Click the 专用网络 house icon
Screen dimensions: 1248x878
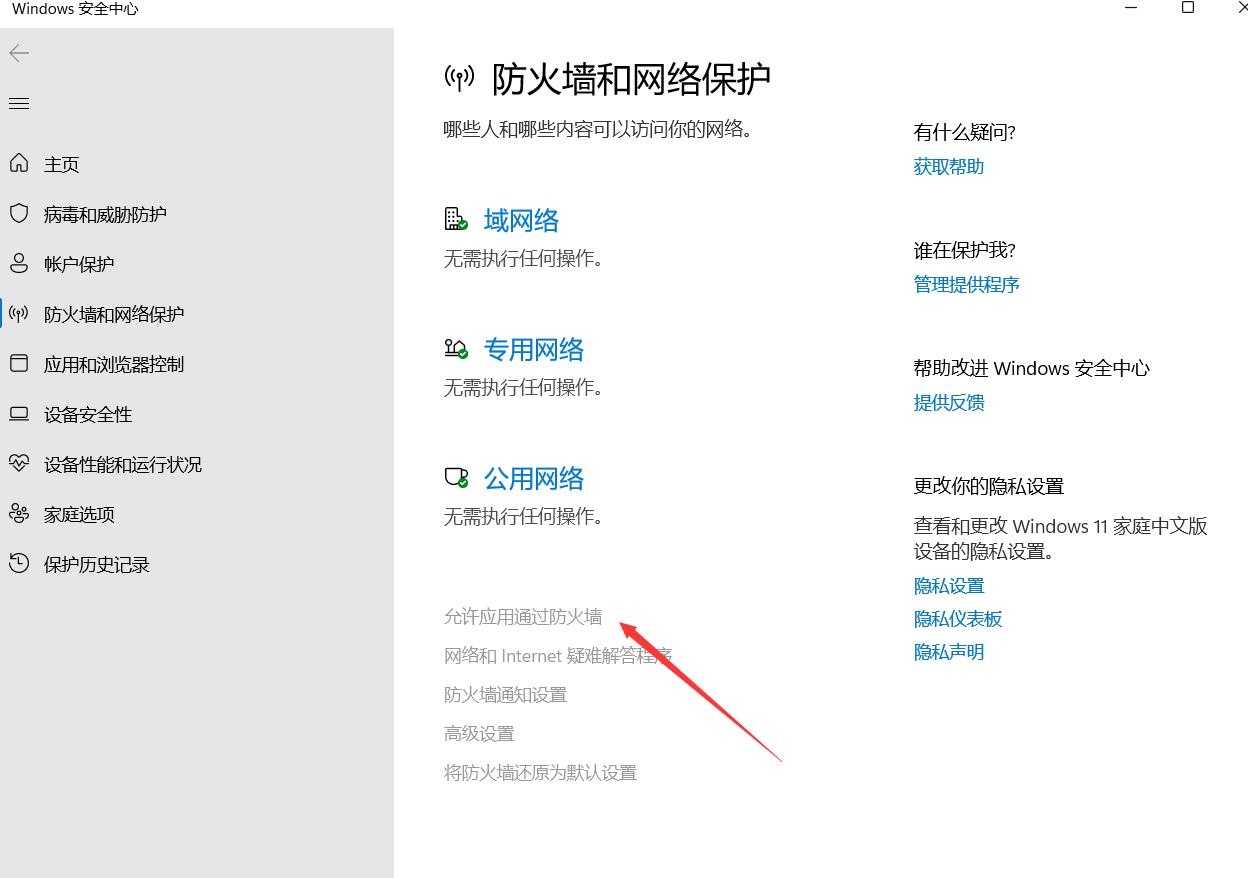(x=456, y=348)
